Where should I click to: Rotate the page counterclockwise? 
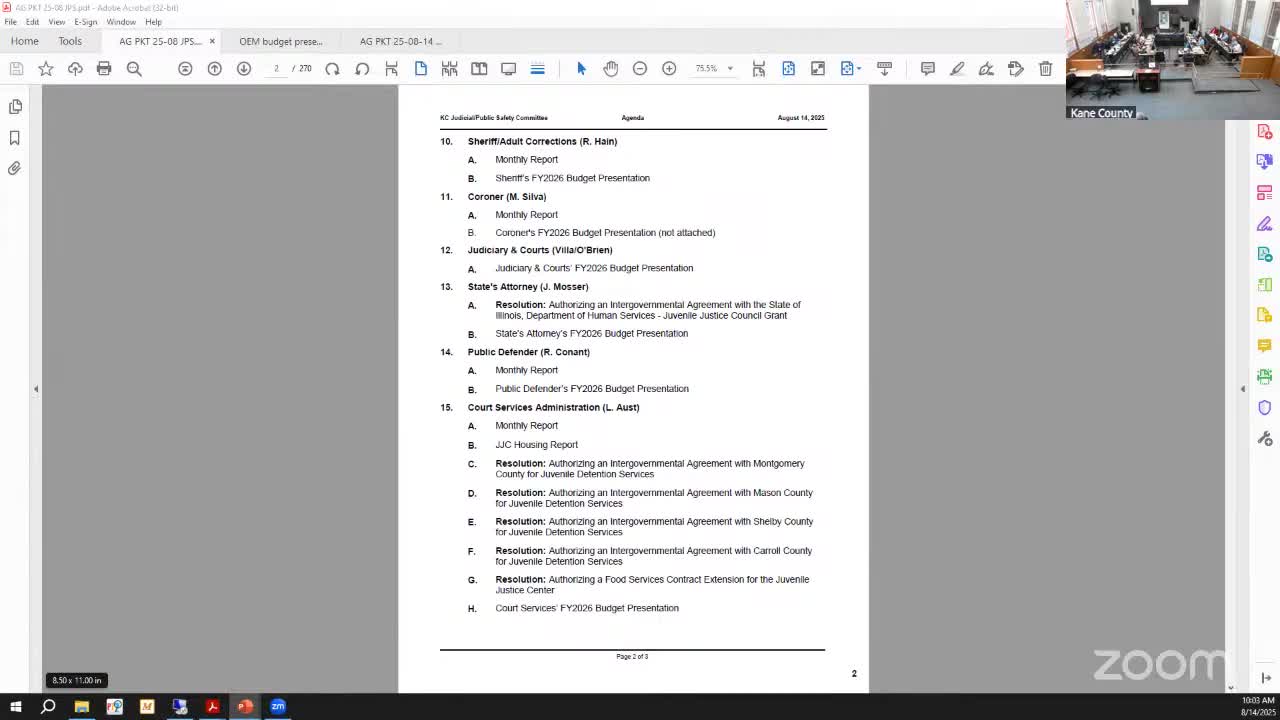(x=362, y=68)
